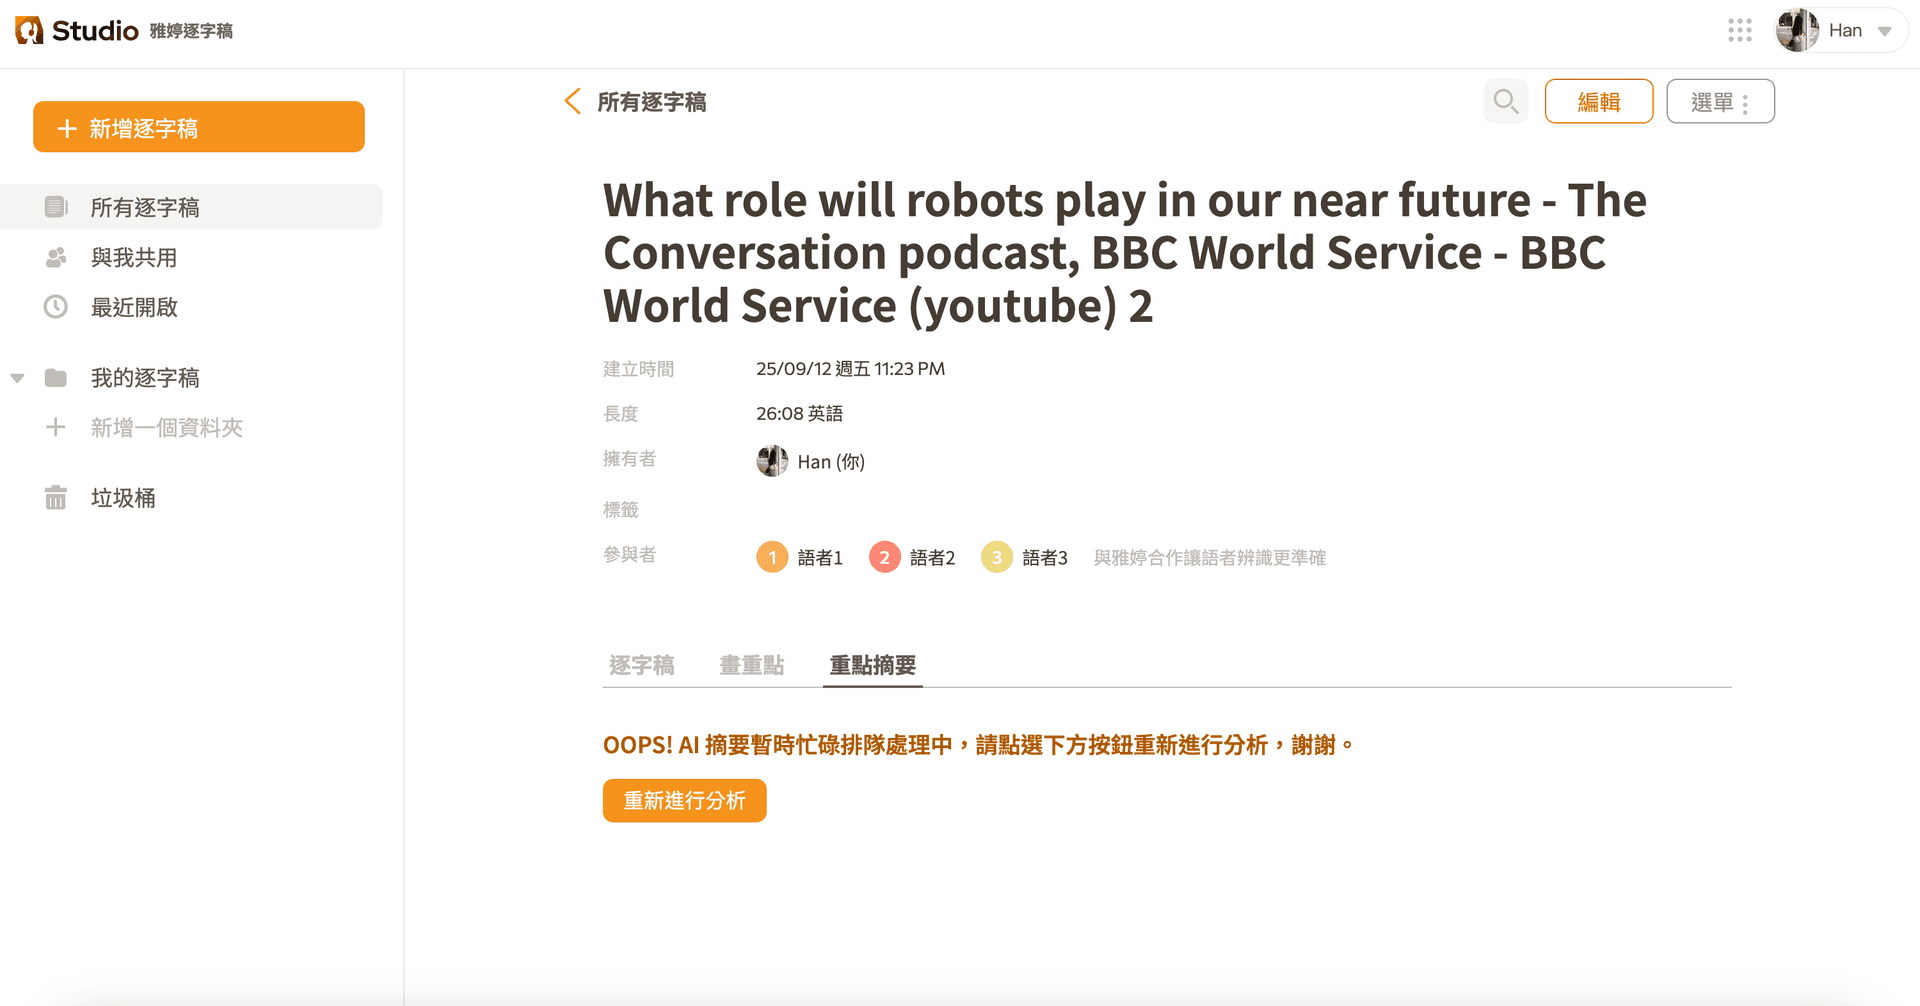Click the 所有逐字稿 document icon

coord(56,207)
